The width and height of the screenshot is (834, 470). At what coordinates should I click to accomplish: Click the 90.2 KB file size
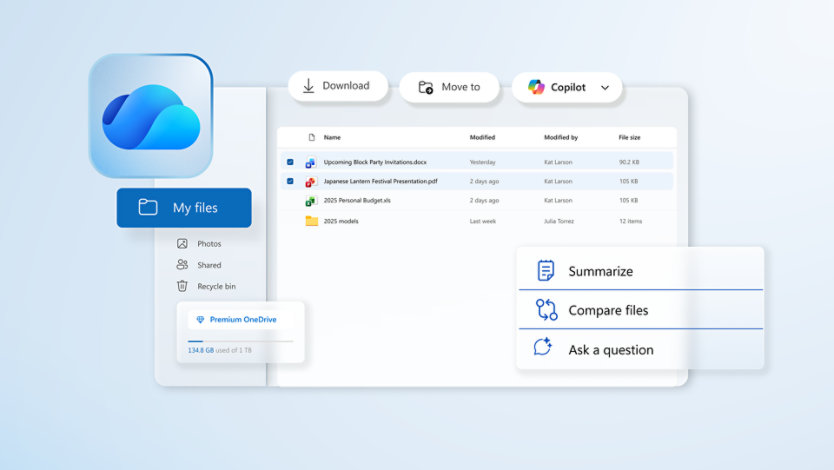(x=629, y=162)
